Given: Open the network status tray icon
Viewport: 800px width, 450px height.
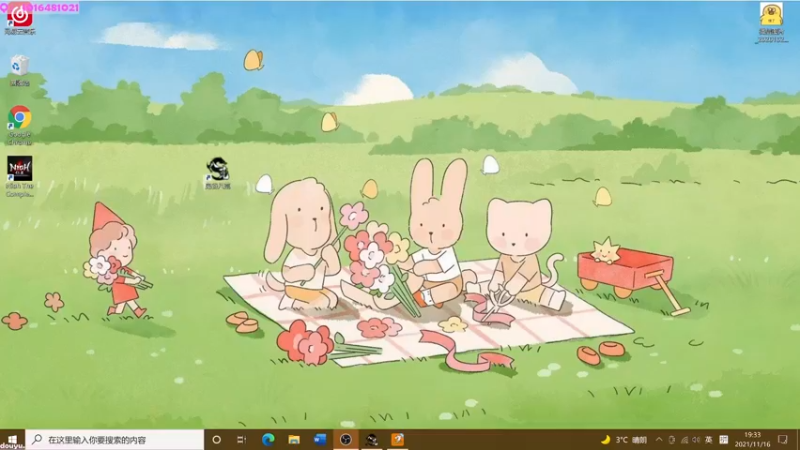Looking at the screenshot, I should pyautogui.click(x=684, y=439).
